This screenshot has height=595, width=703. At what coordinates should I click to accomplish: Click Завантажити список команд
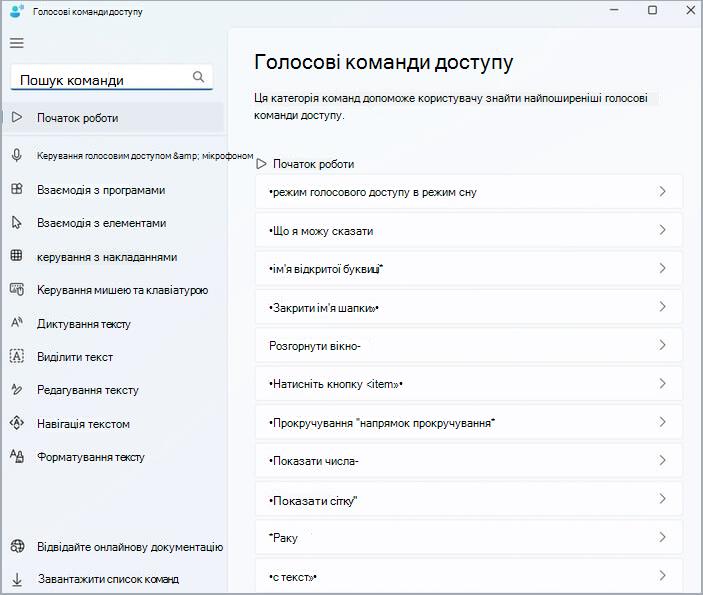pyautogui.click(x=108, y=579)
